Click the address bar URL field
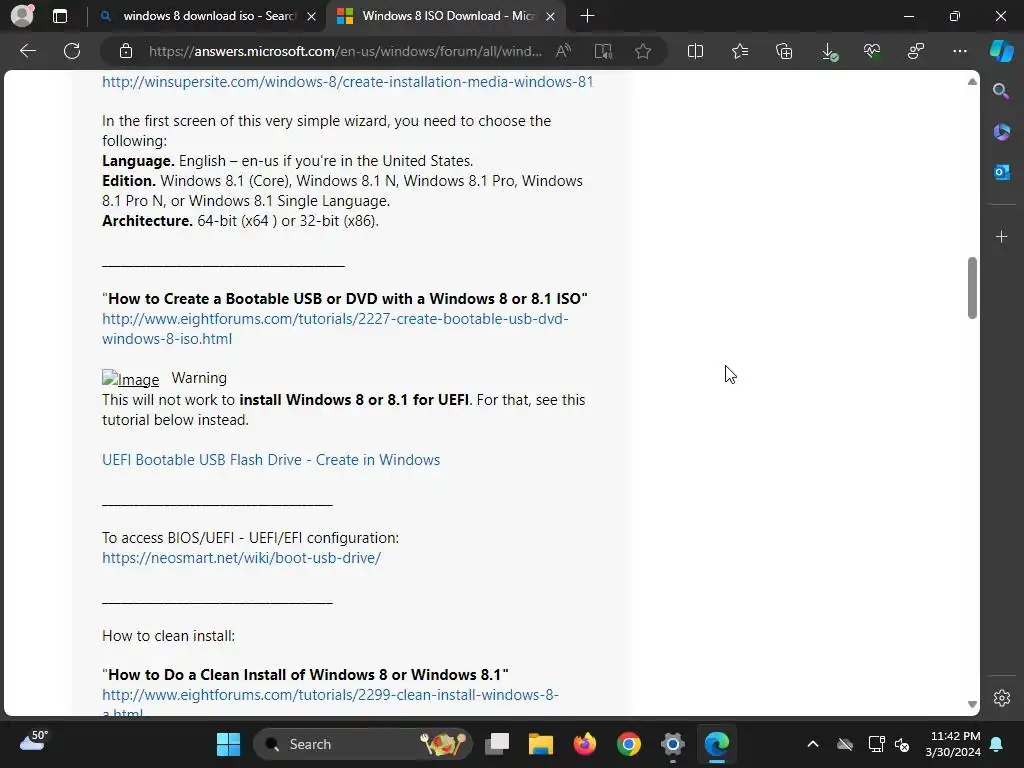Viewport: 1024px width, 768px height. (x=345, y=51)
